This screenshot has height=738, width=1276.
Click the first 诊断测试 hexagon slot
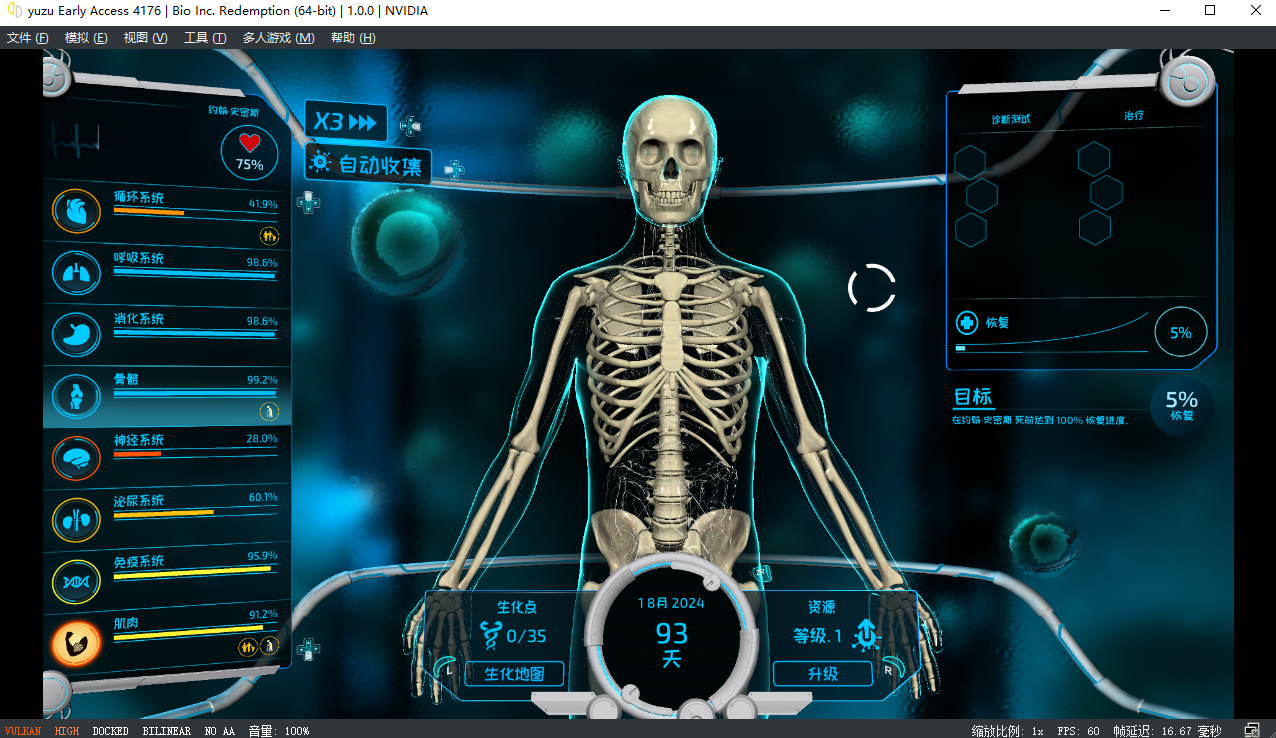(x=970, y=161)
